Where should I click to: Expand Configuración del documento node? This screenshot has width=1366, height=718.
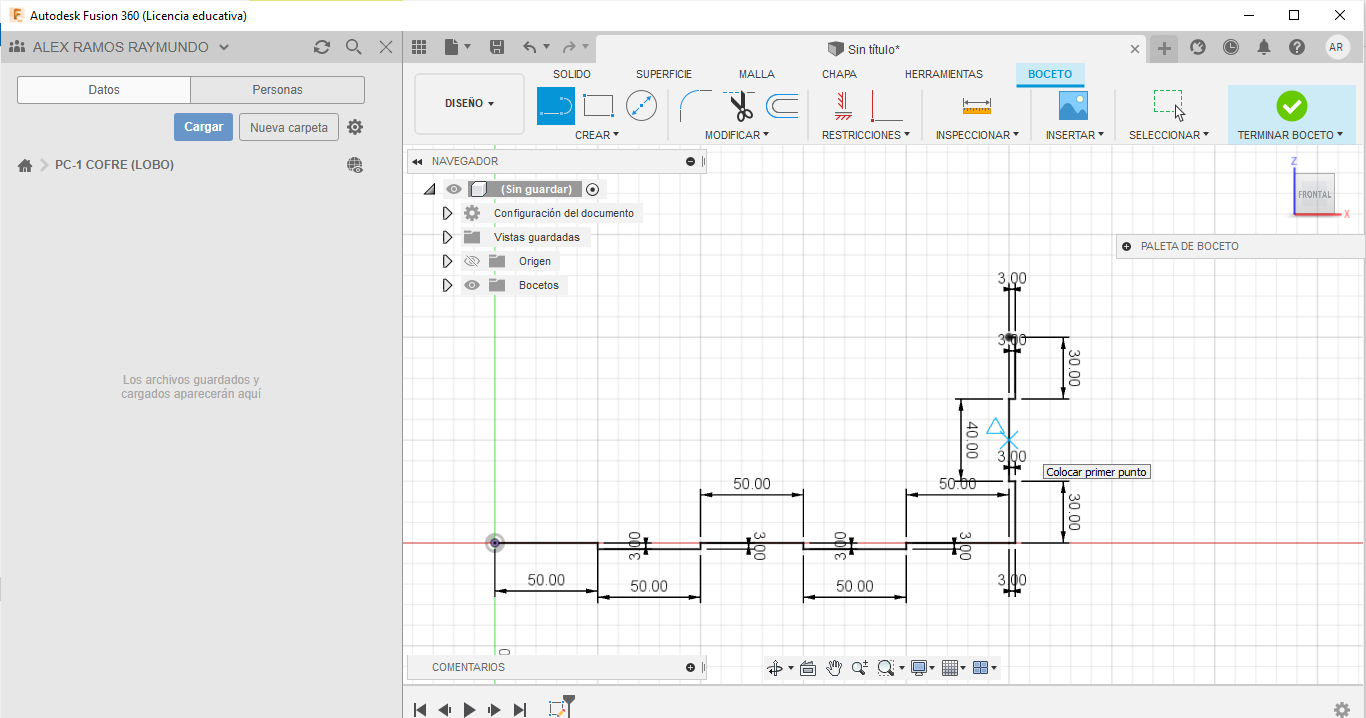coord(447,213)
